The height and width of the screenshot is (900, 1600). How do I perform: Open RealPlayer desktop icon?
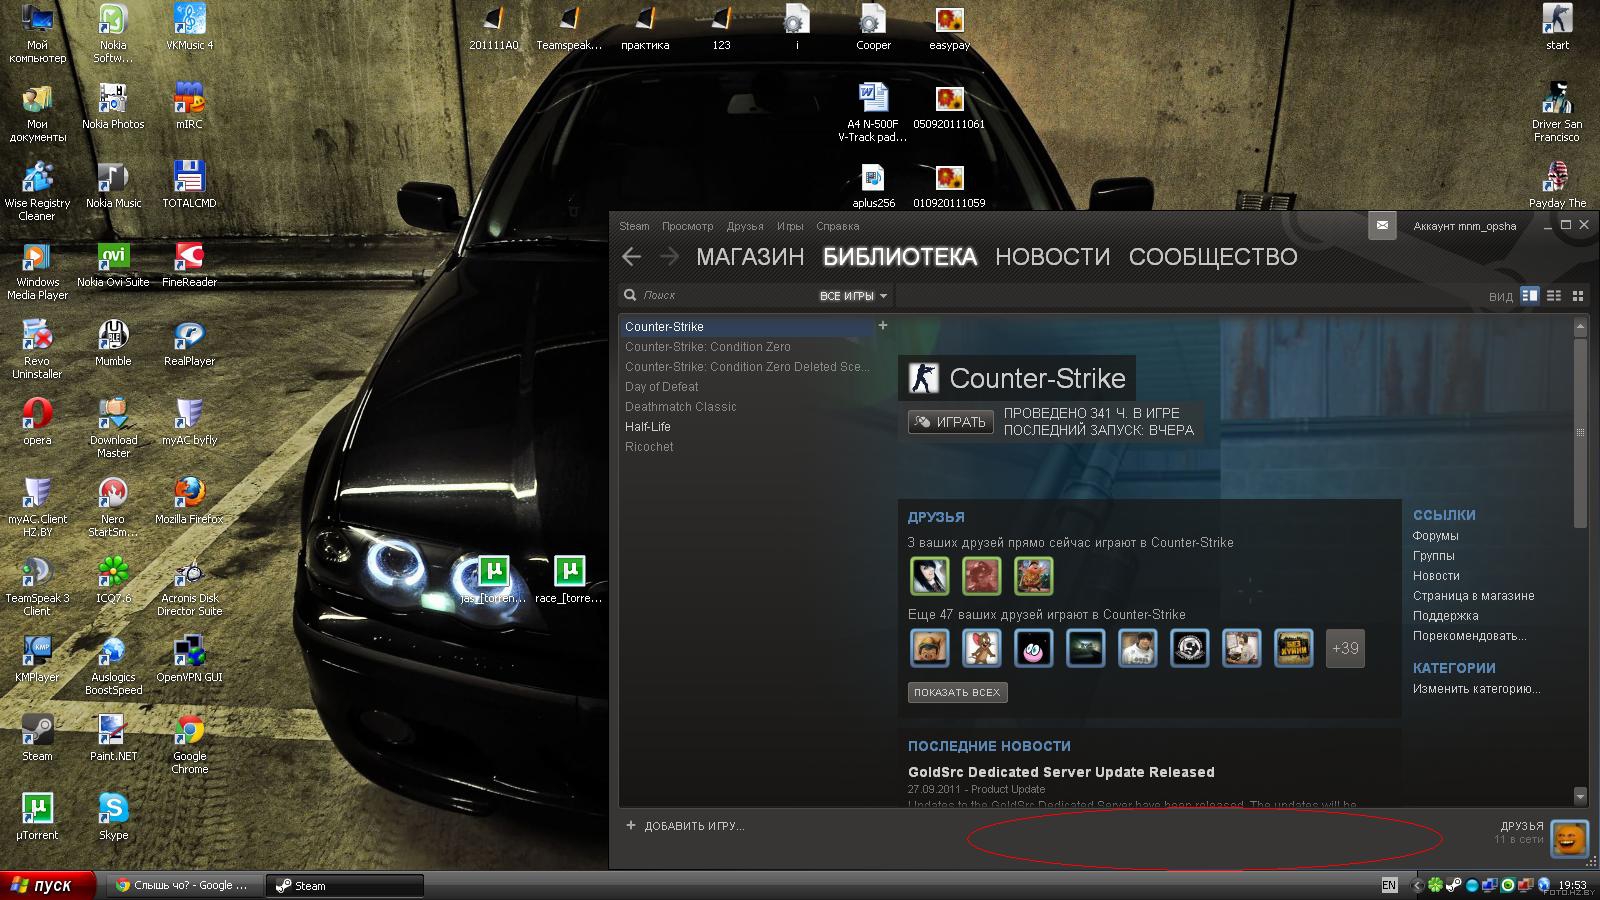(189, 342)
